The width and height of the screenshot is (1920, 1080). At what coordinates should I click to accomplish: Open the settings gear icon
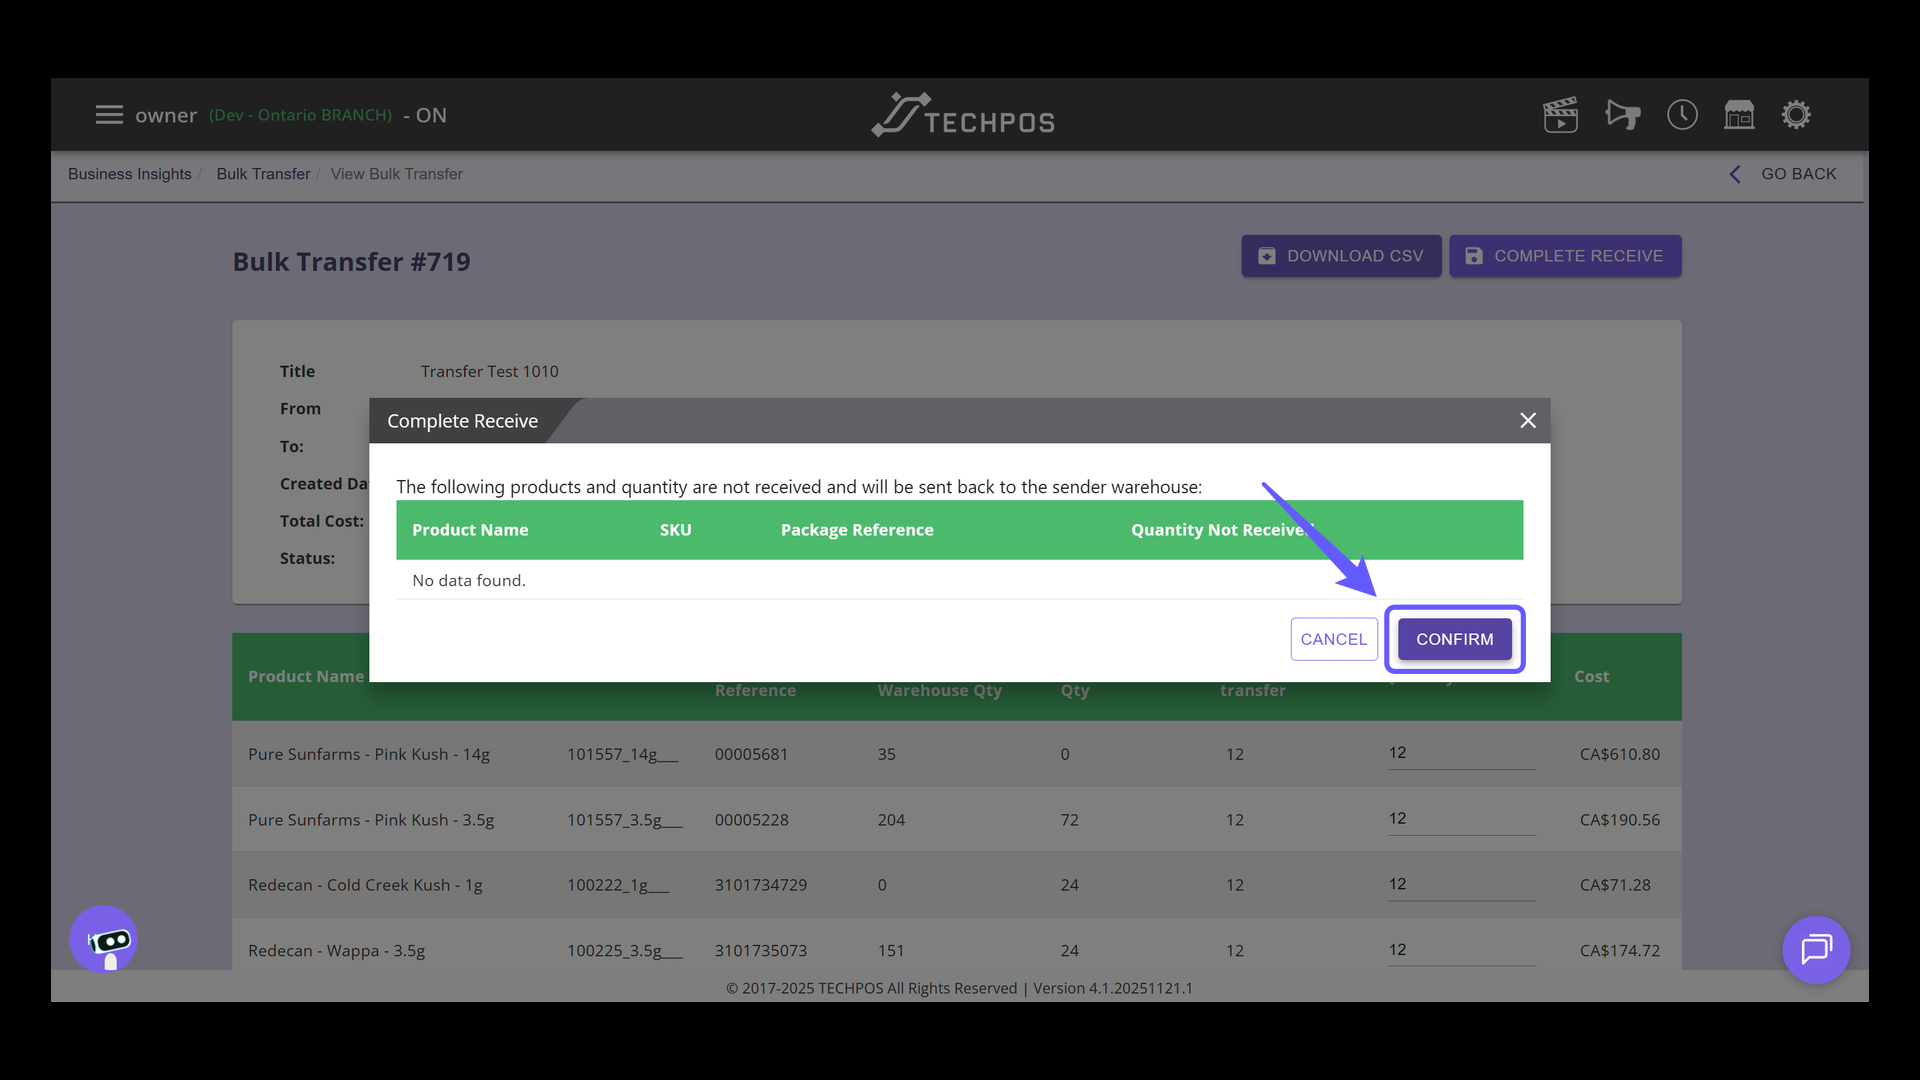tap(1796, 115)
